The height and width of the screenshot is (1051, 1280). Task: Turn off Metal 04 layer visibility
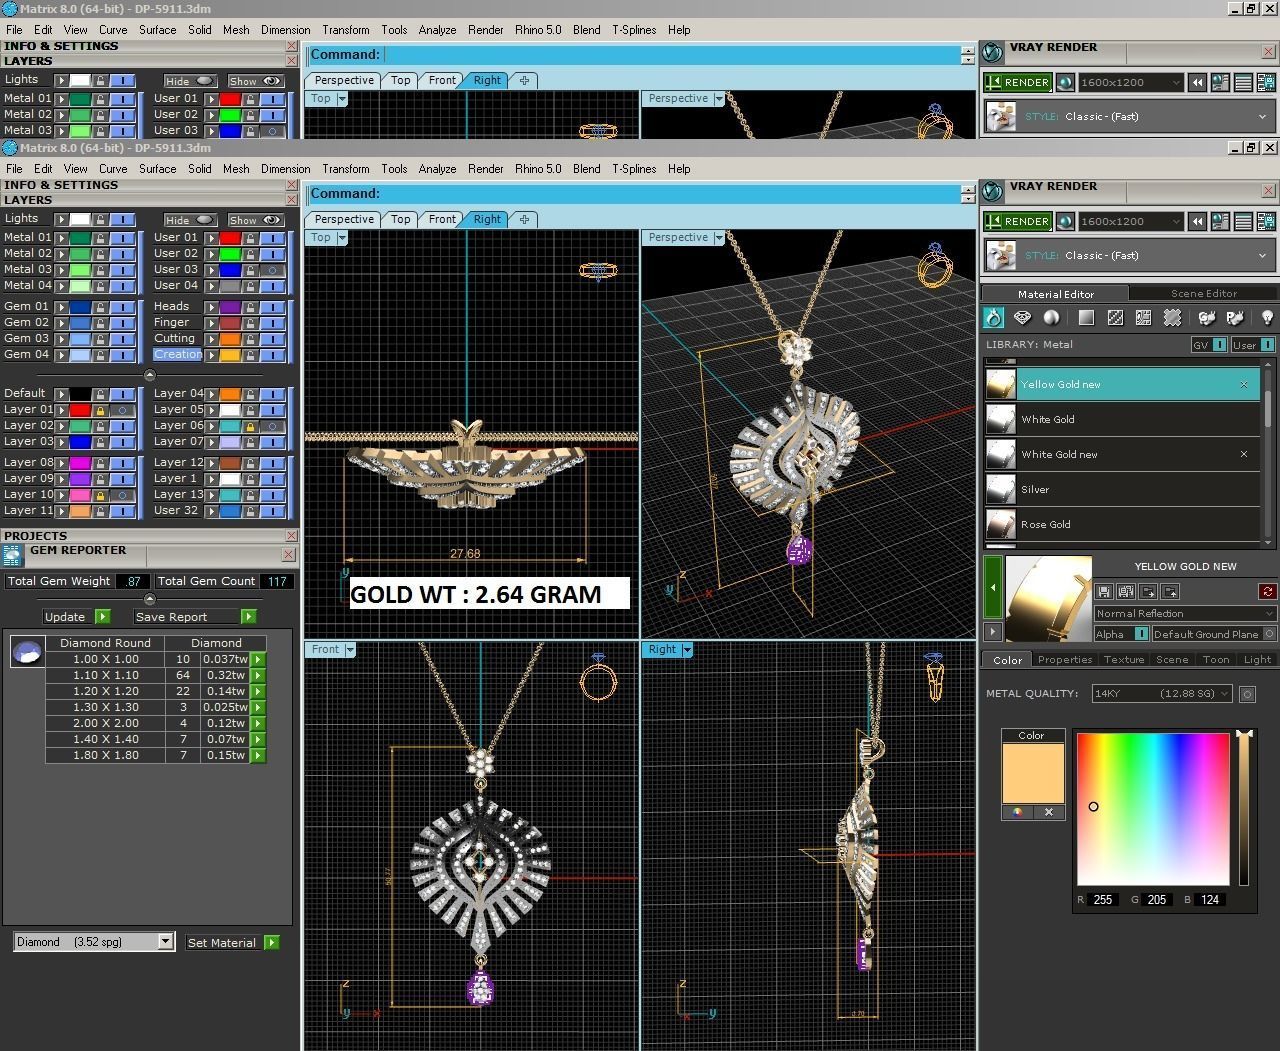tap(122, 286)
